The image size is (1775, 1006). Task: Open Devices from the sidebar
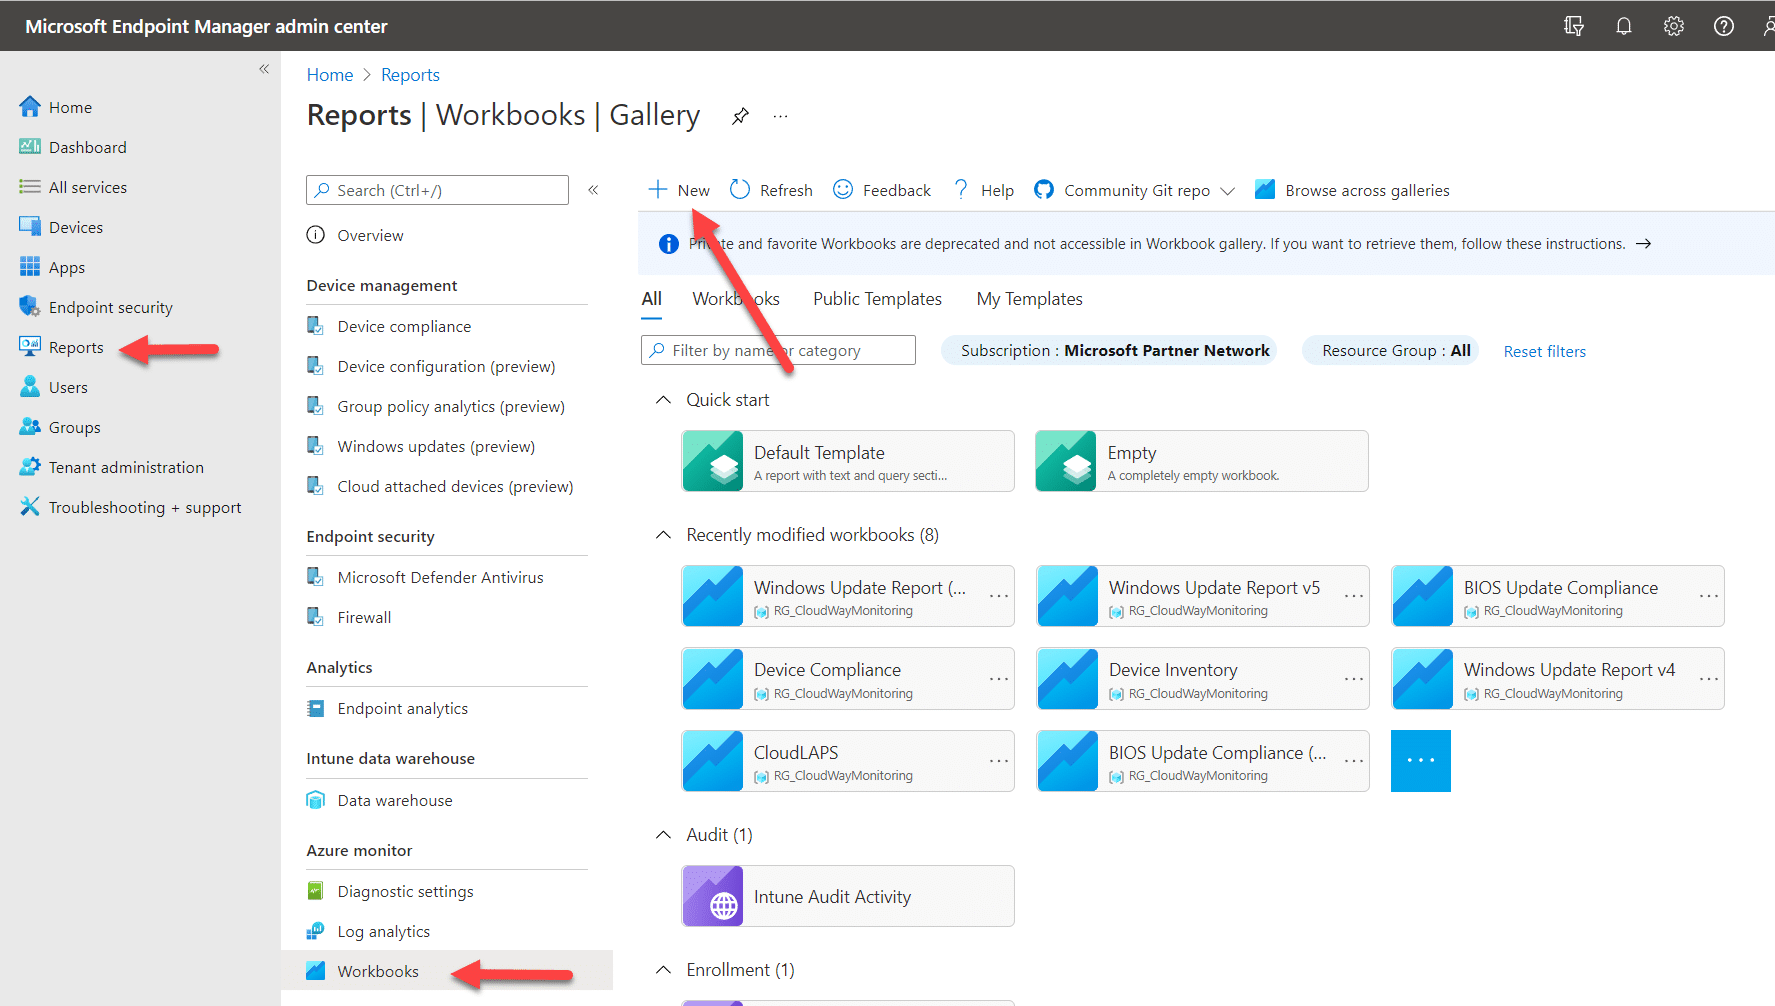[x=73, y=226]
